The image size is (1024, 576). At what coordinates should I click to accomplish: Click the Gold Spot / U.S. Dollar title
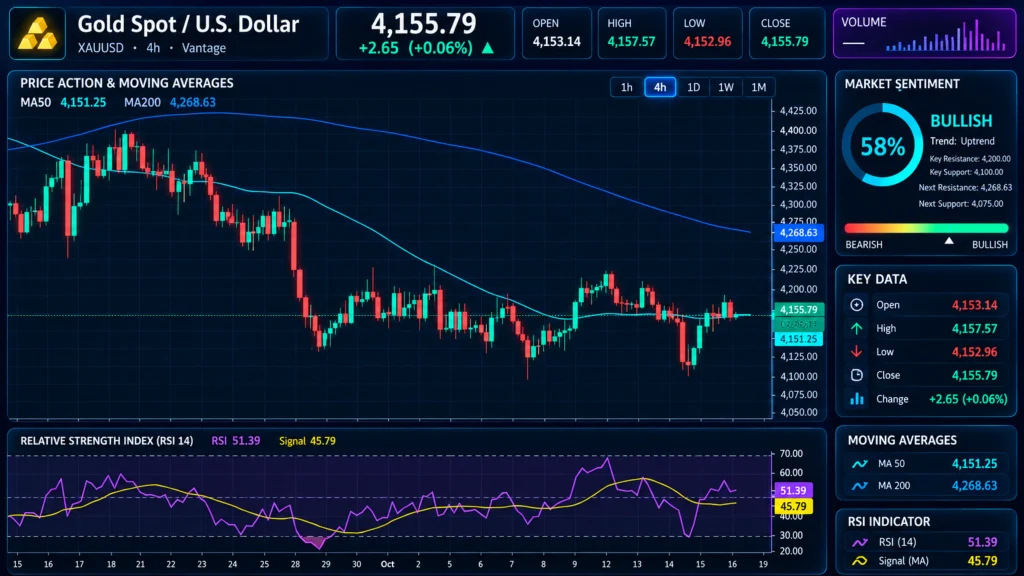pos(188,24)
